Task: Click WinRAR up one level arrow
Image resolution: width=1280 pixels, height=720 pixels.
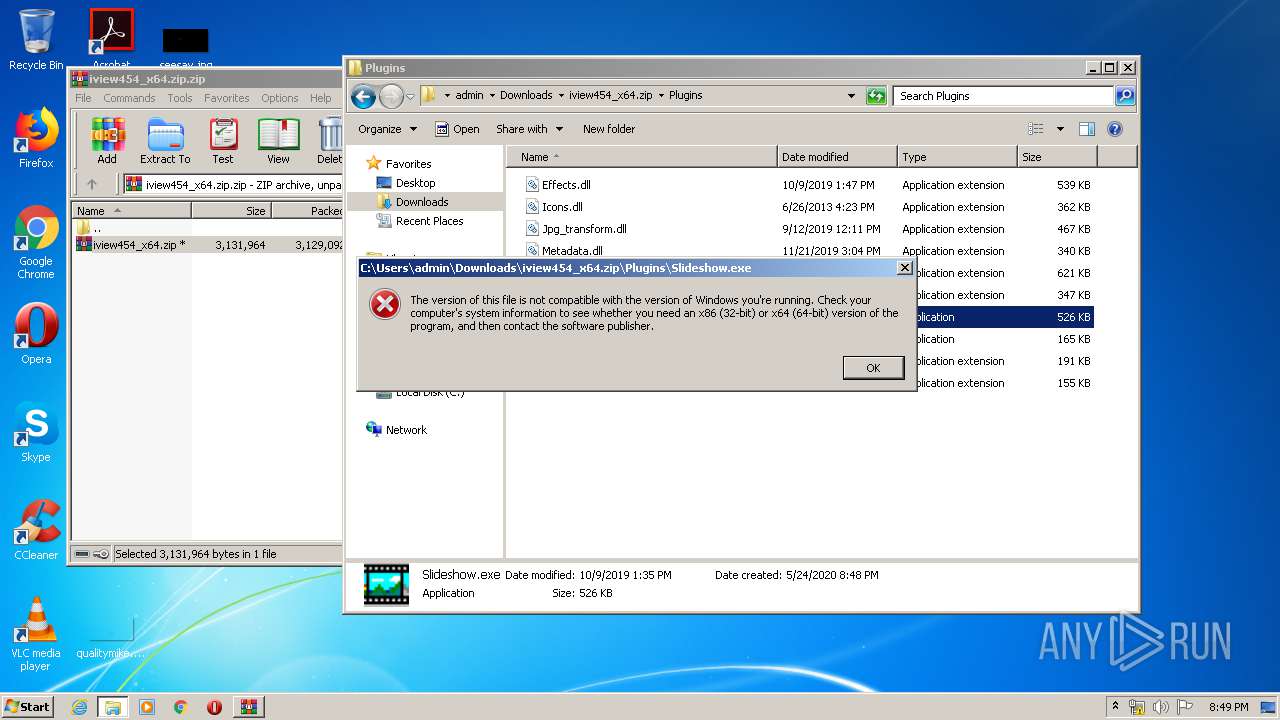Action: coord(92,184)
